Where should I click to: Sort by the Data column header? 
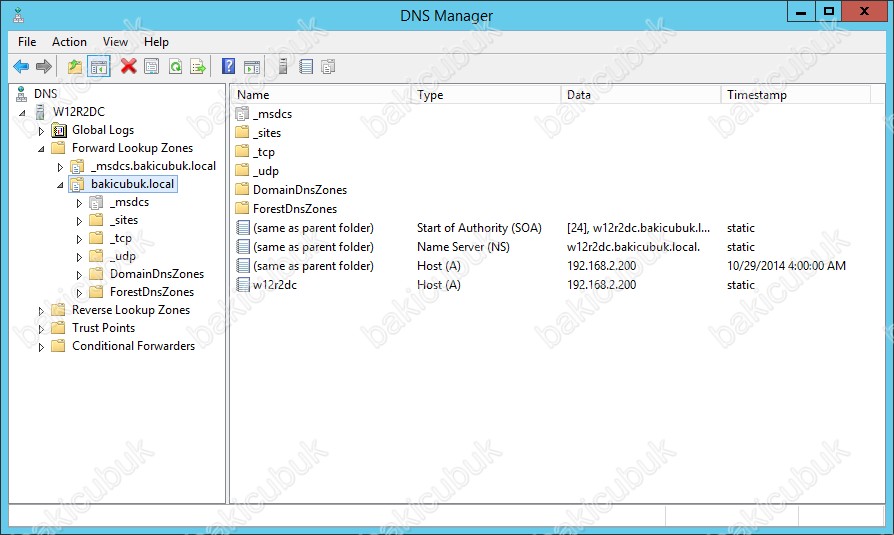coord(641,95)
